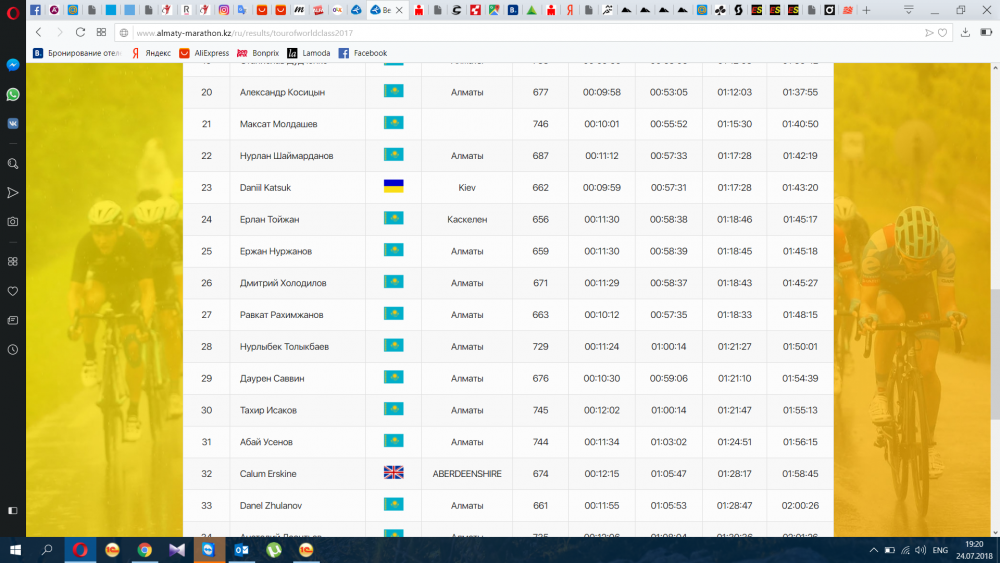
Task: Click the sidebar search icon
Action: [x=13, y=163]
